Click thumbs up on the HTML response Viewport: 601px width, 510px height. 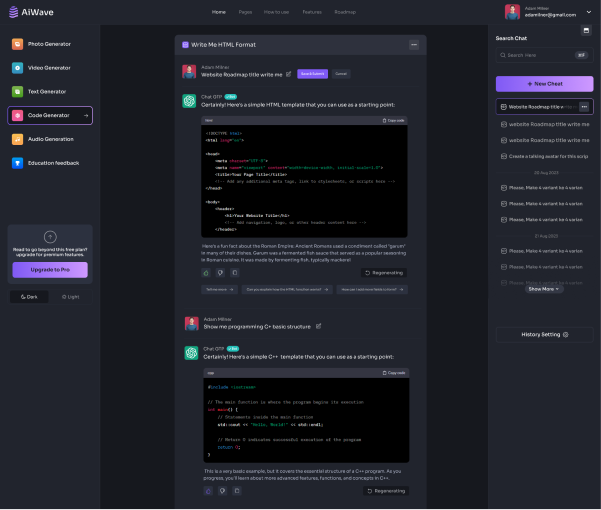pyautogui.click(x=206, y=272)
